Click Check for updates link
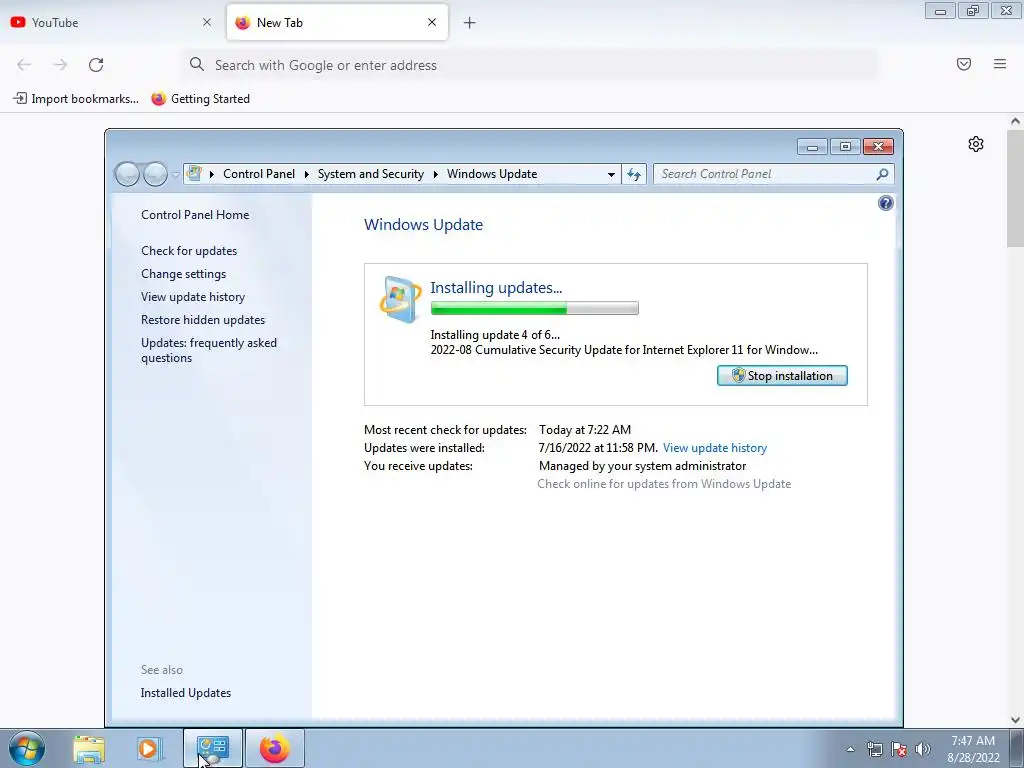This screenshot has width=1024, height=768. pyautogui.click(x=189, y=251)
